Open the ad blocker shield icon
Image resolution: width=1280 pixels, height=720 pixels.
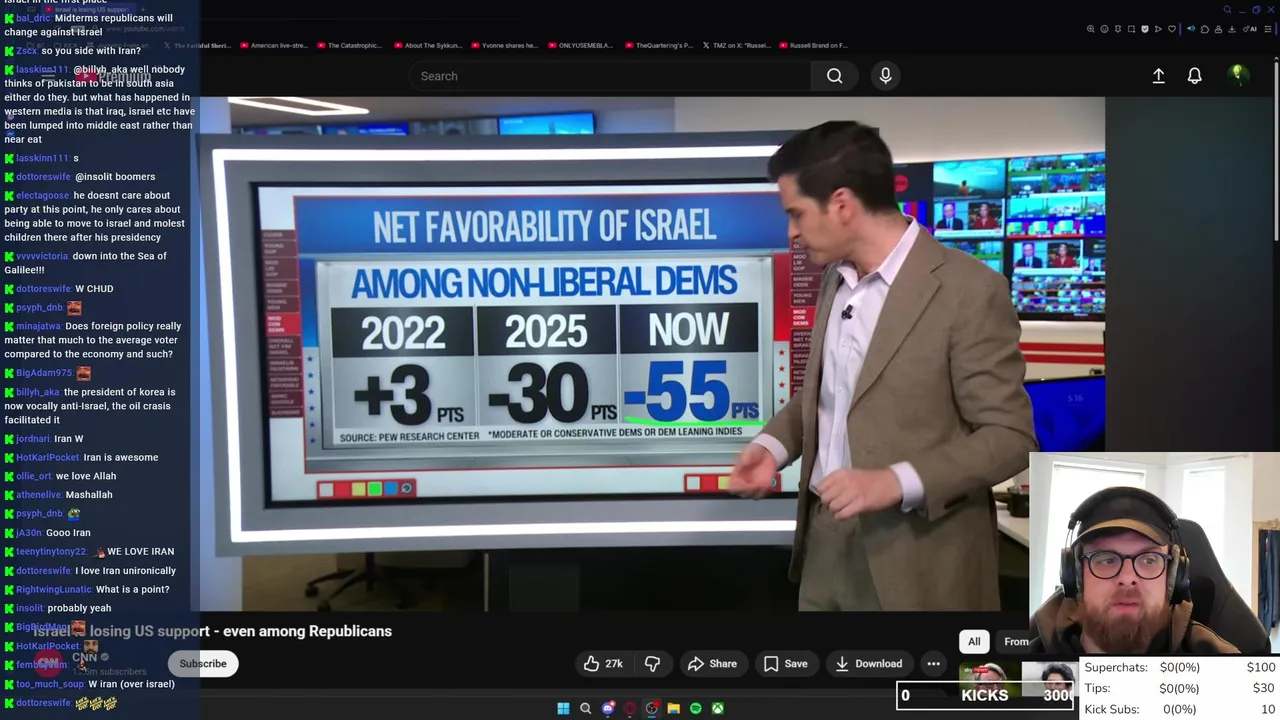[1145, 29]
